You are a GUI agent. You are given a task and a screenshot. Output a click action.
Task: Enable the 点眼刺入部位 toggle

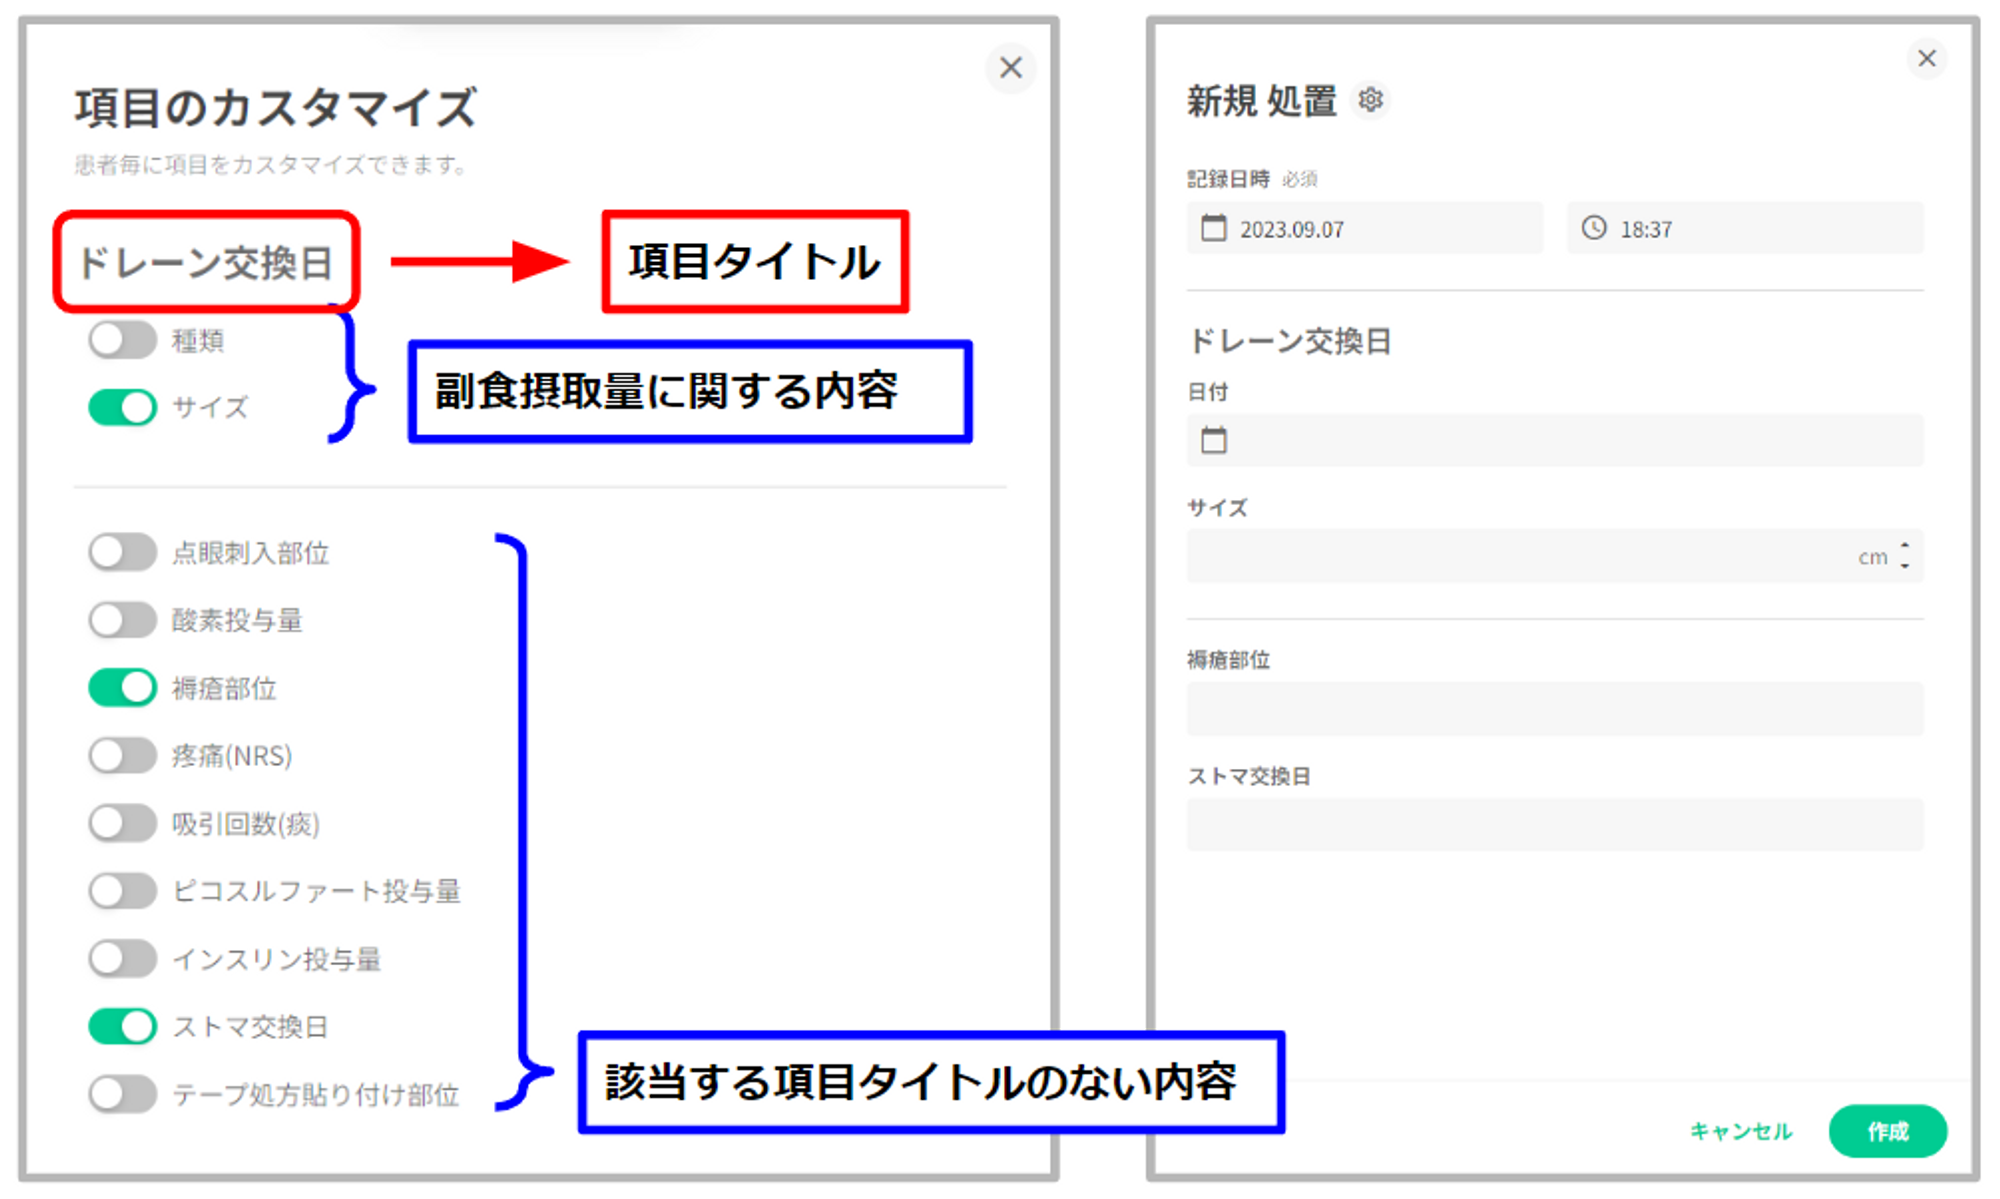point(122,552)
